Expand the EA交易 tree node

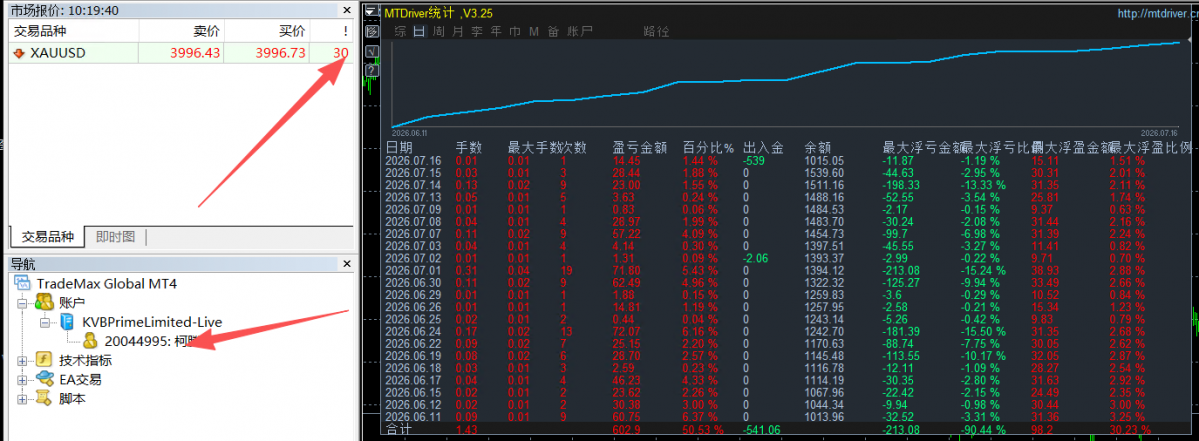[x=22, y=380]
